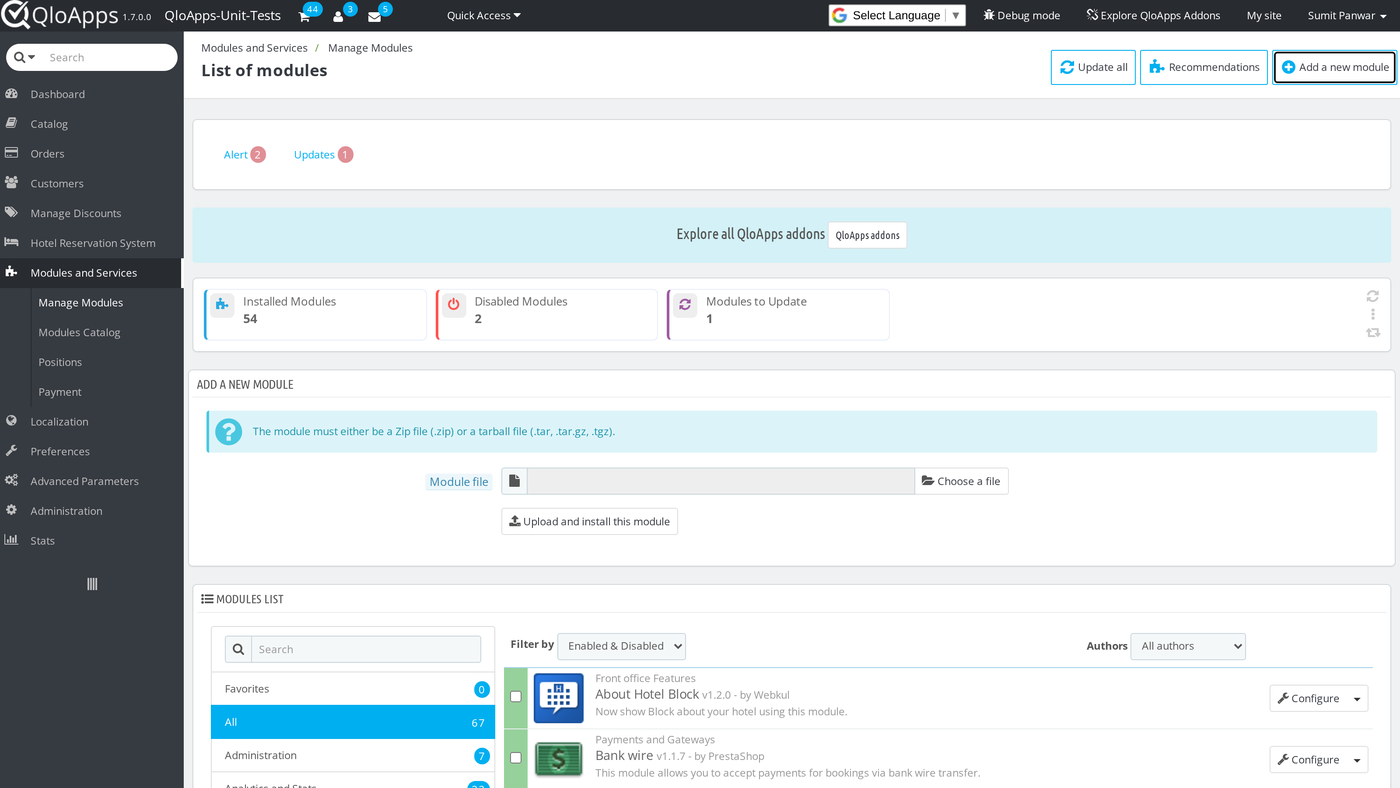This screenshot has width=1400, height=788.
Task: Click the Debug mode bug icon
Action: 989,15
